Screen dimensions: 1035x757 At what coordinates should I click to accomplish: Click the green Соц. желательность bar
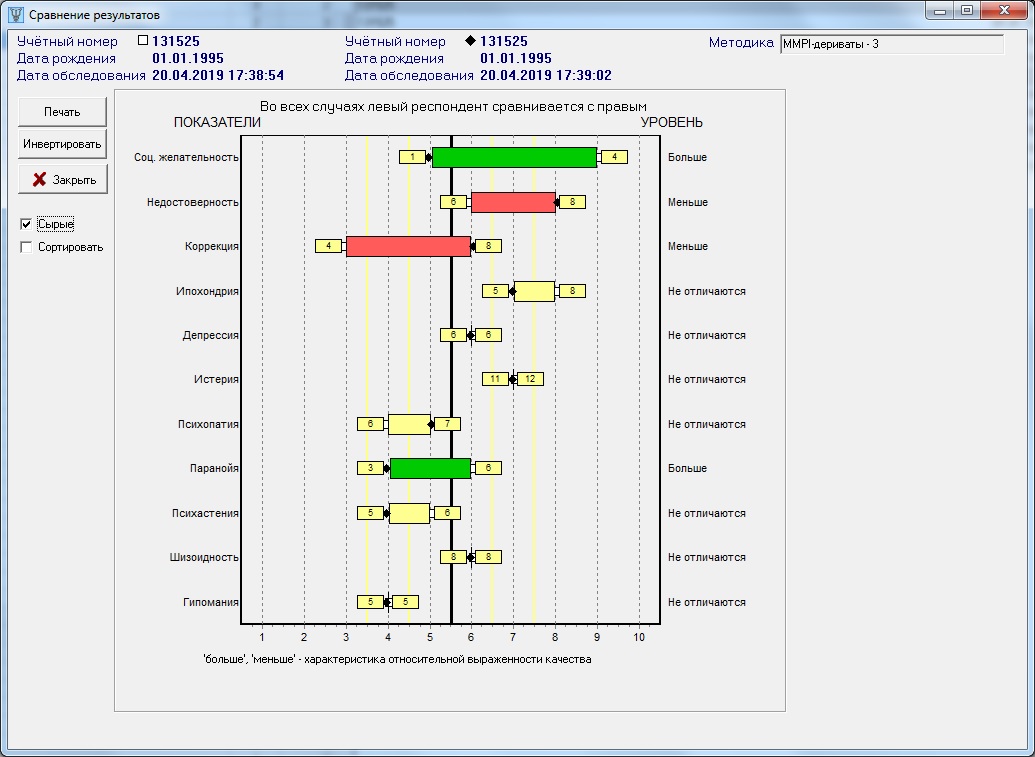click(x=514, y=157)
